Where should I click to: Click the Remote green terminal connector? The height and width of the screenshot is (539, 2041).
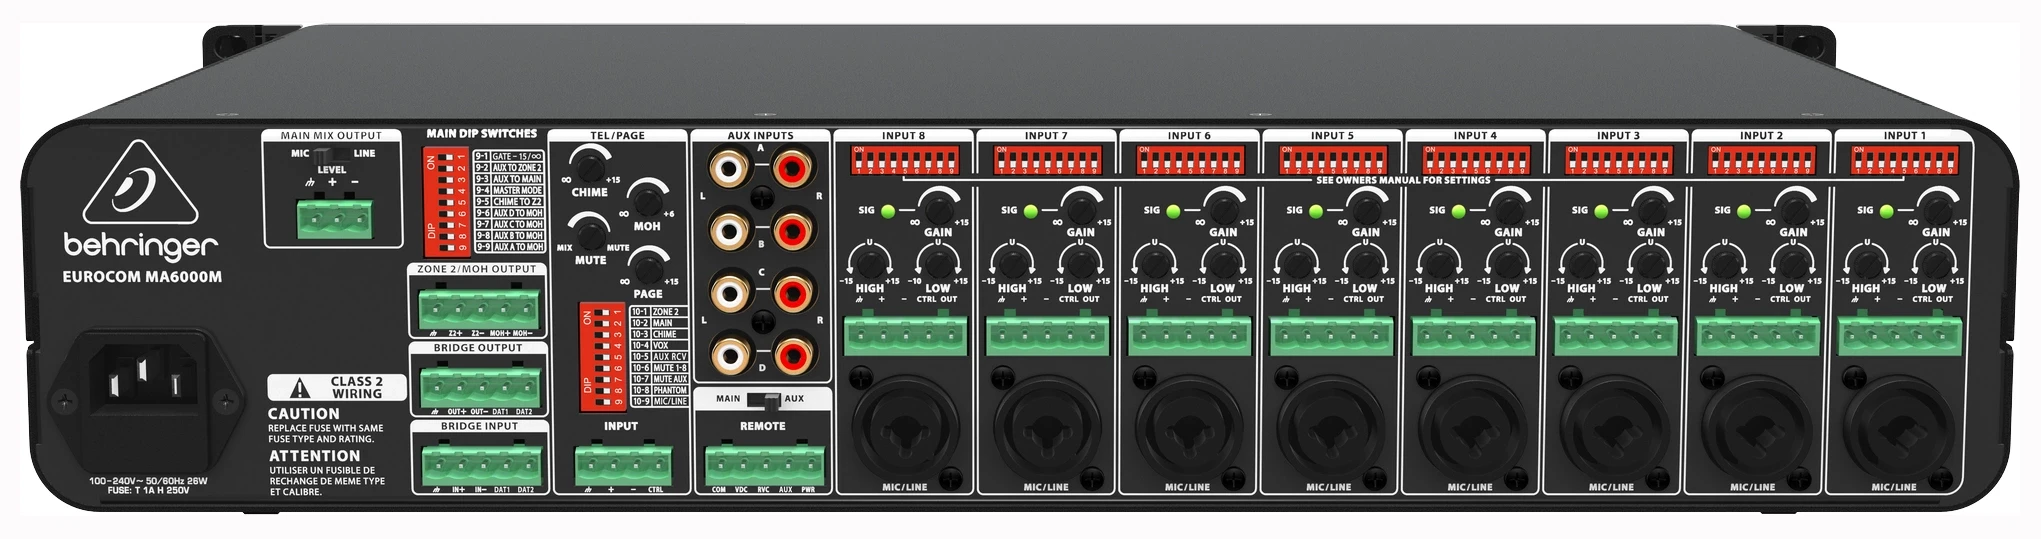[764, 466]
